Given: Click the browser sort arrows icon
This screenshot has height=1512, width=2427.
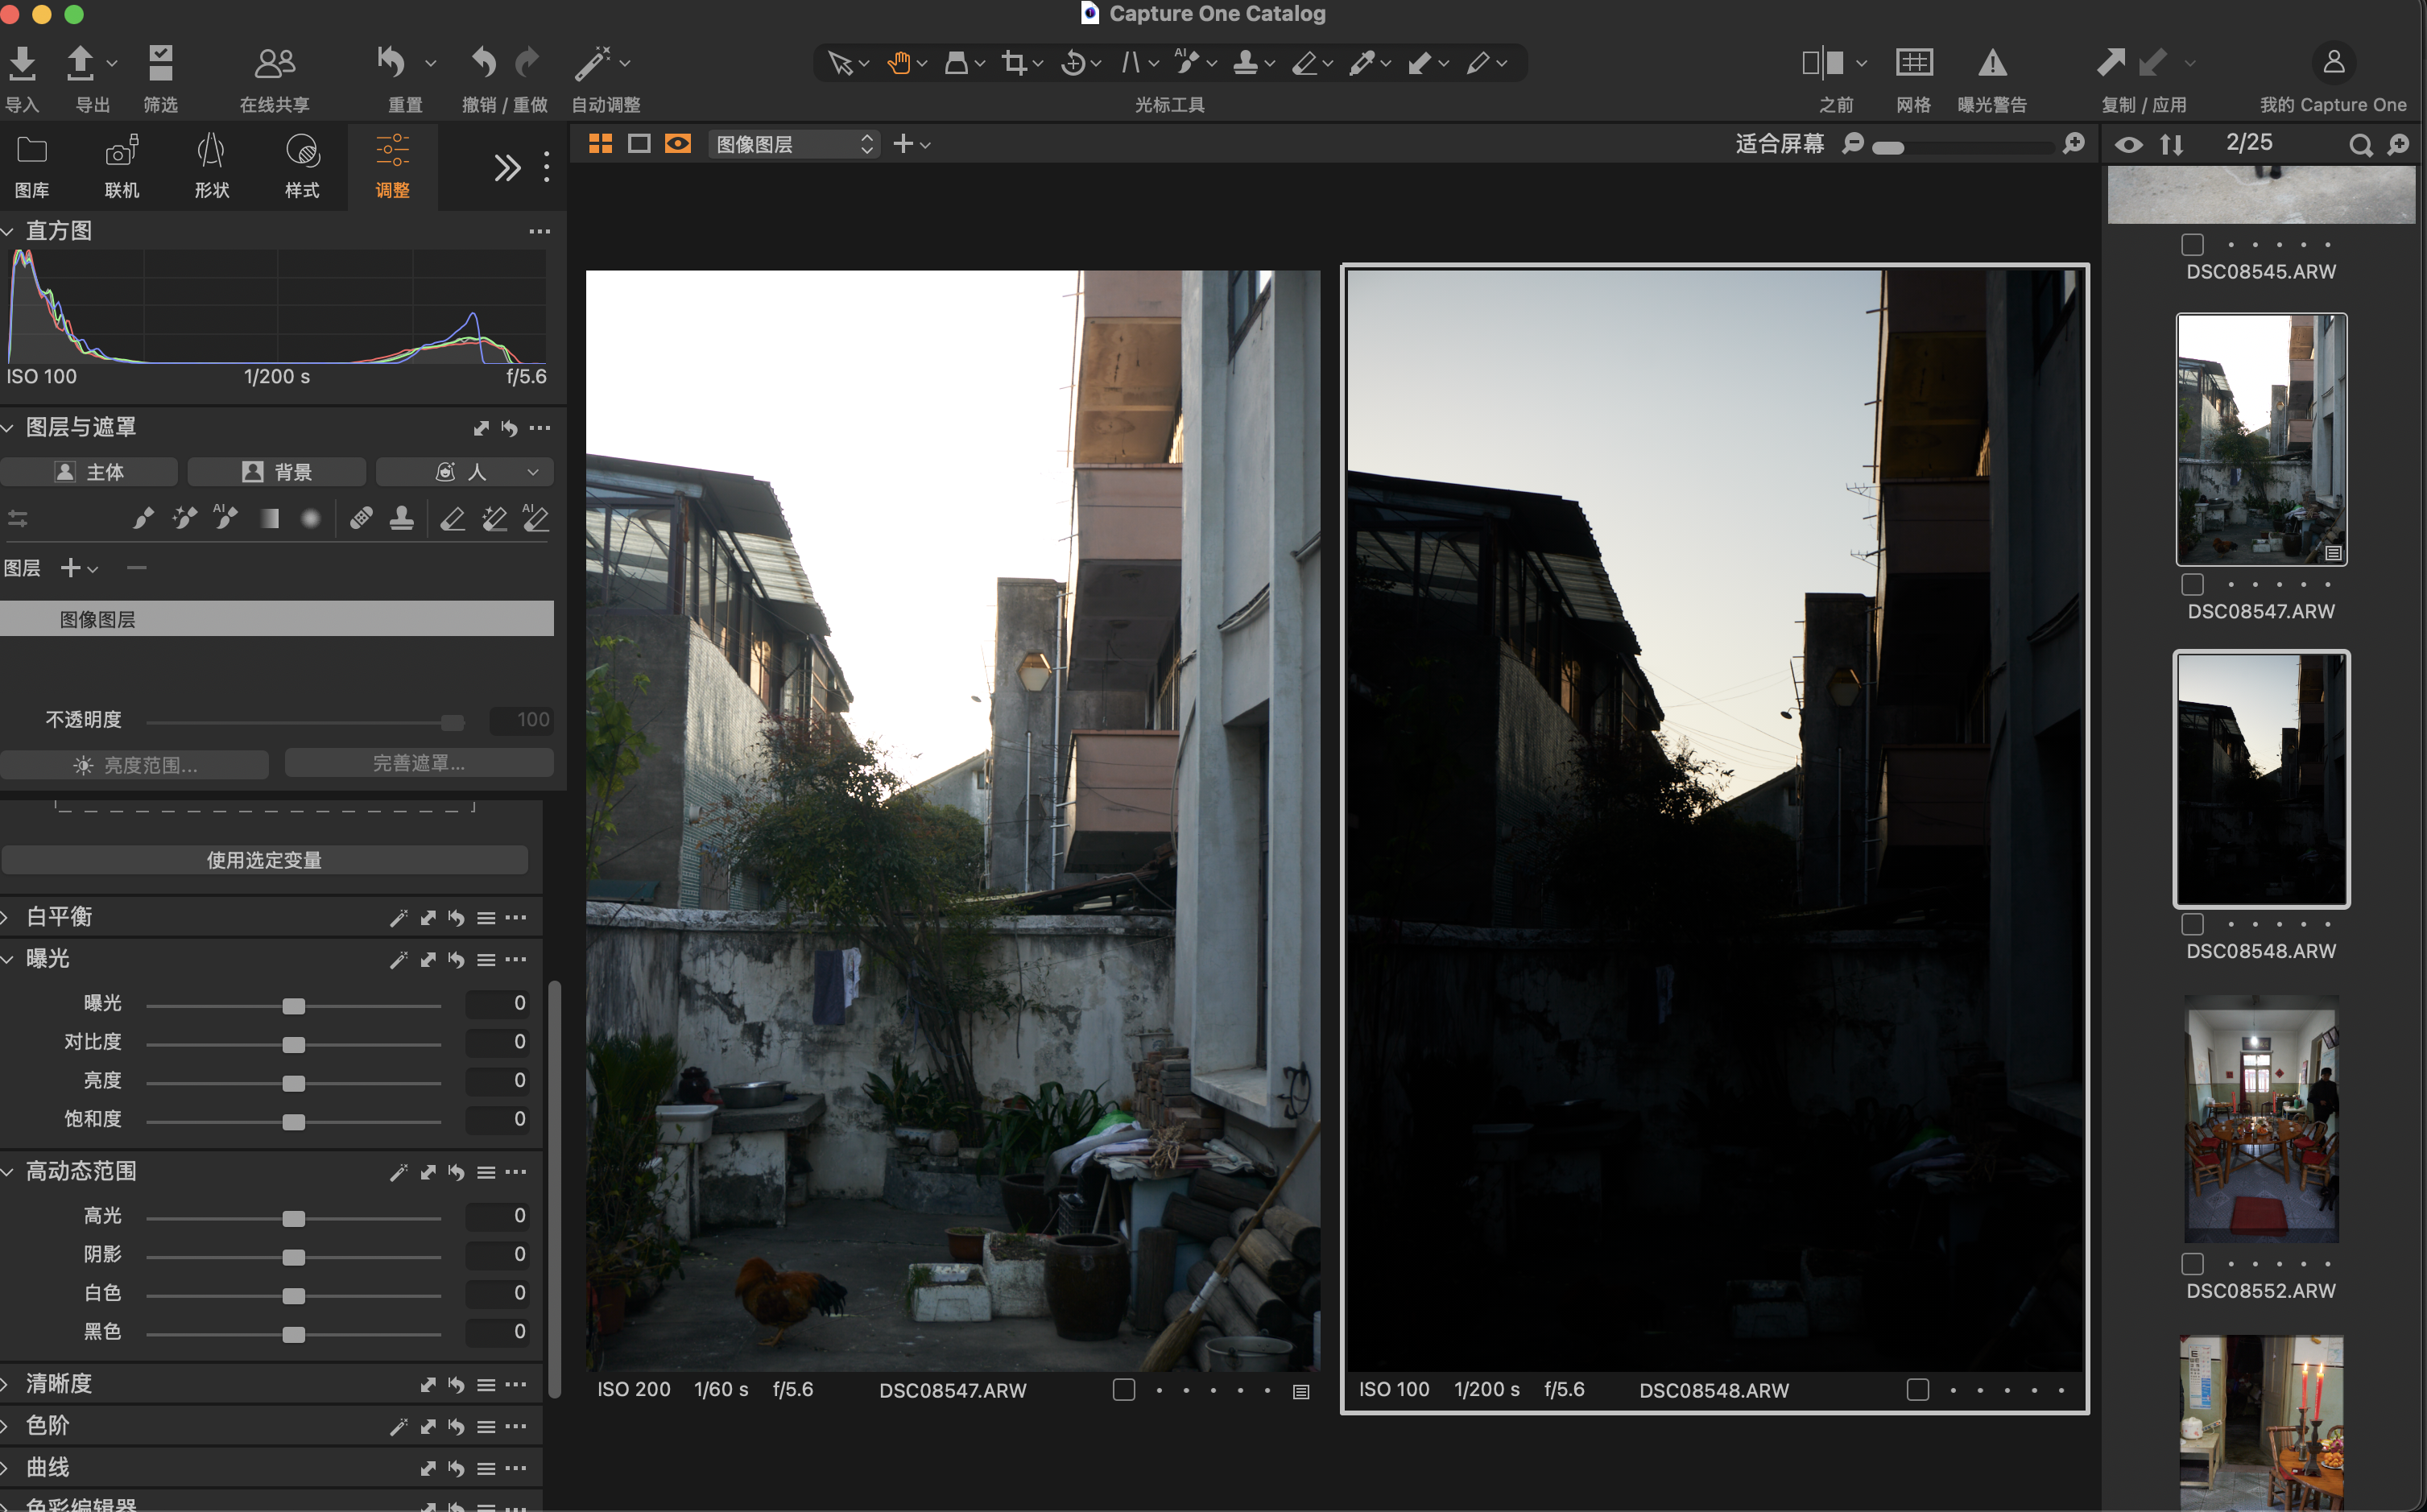Looking at the screenshot, I should pyautogui.click(x=2172, y=145).
